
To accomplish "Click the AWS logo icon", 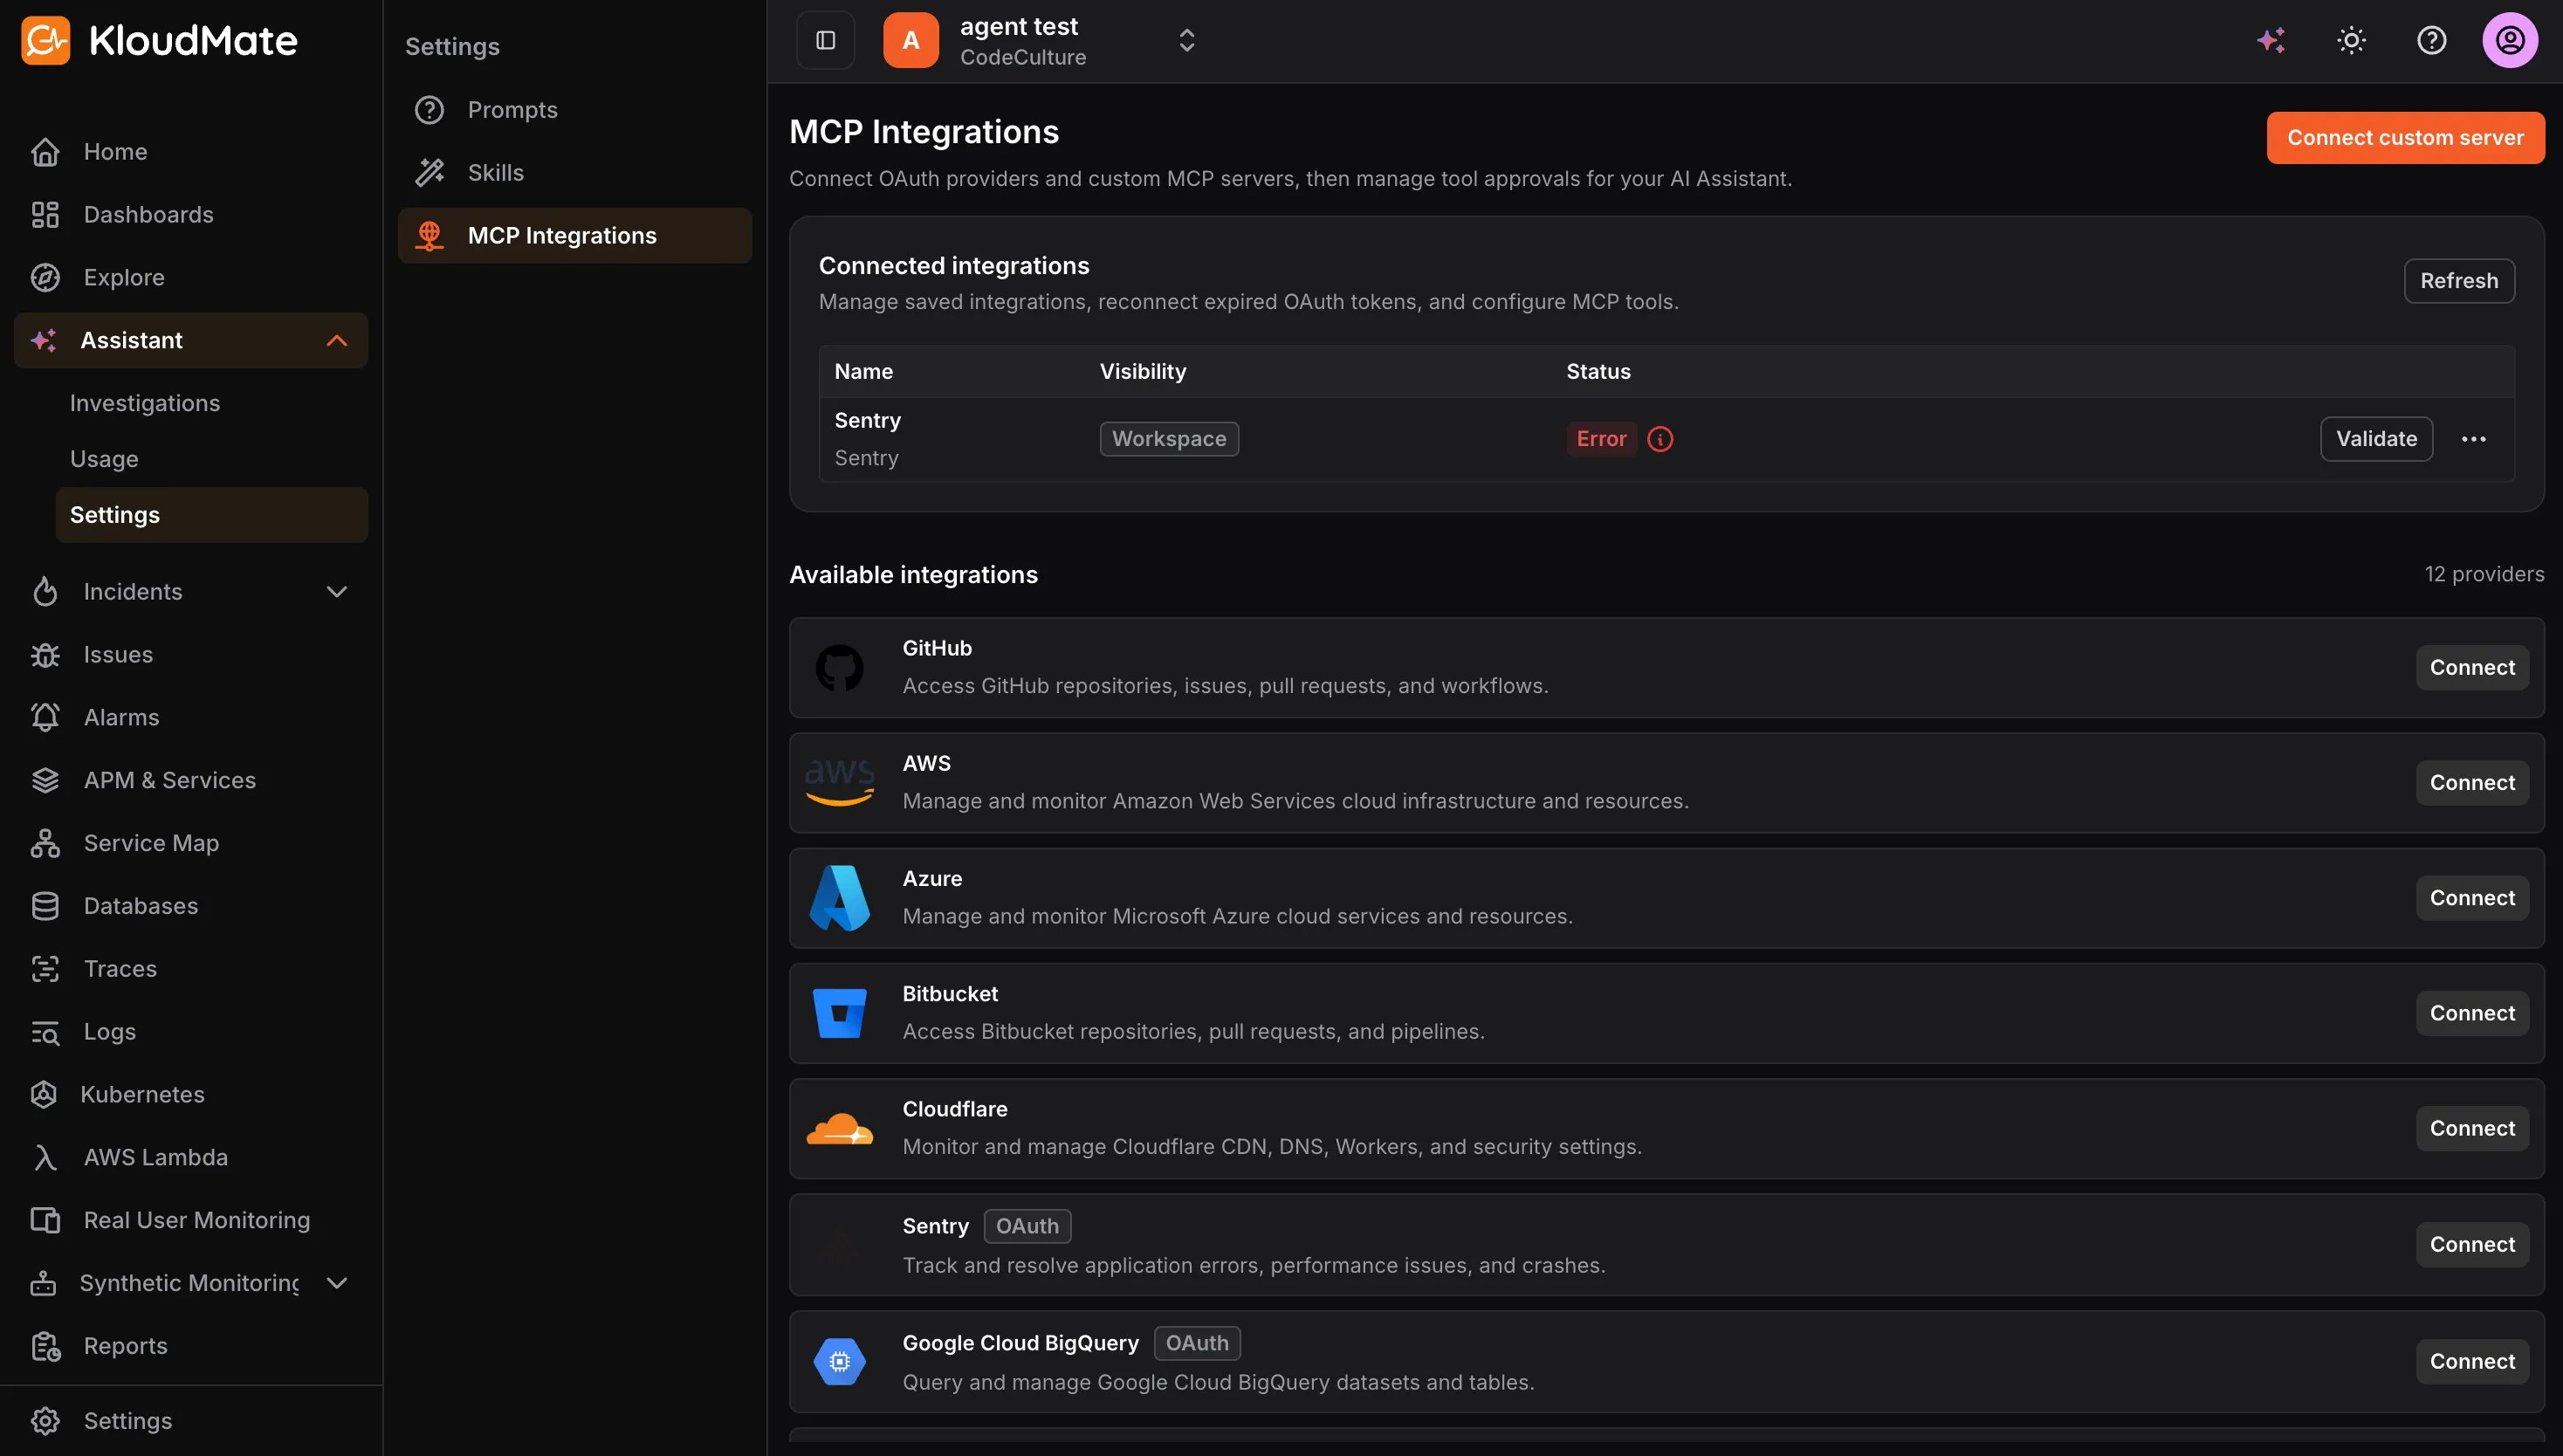I will (x=840, y=783).
